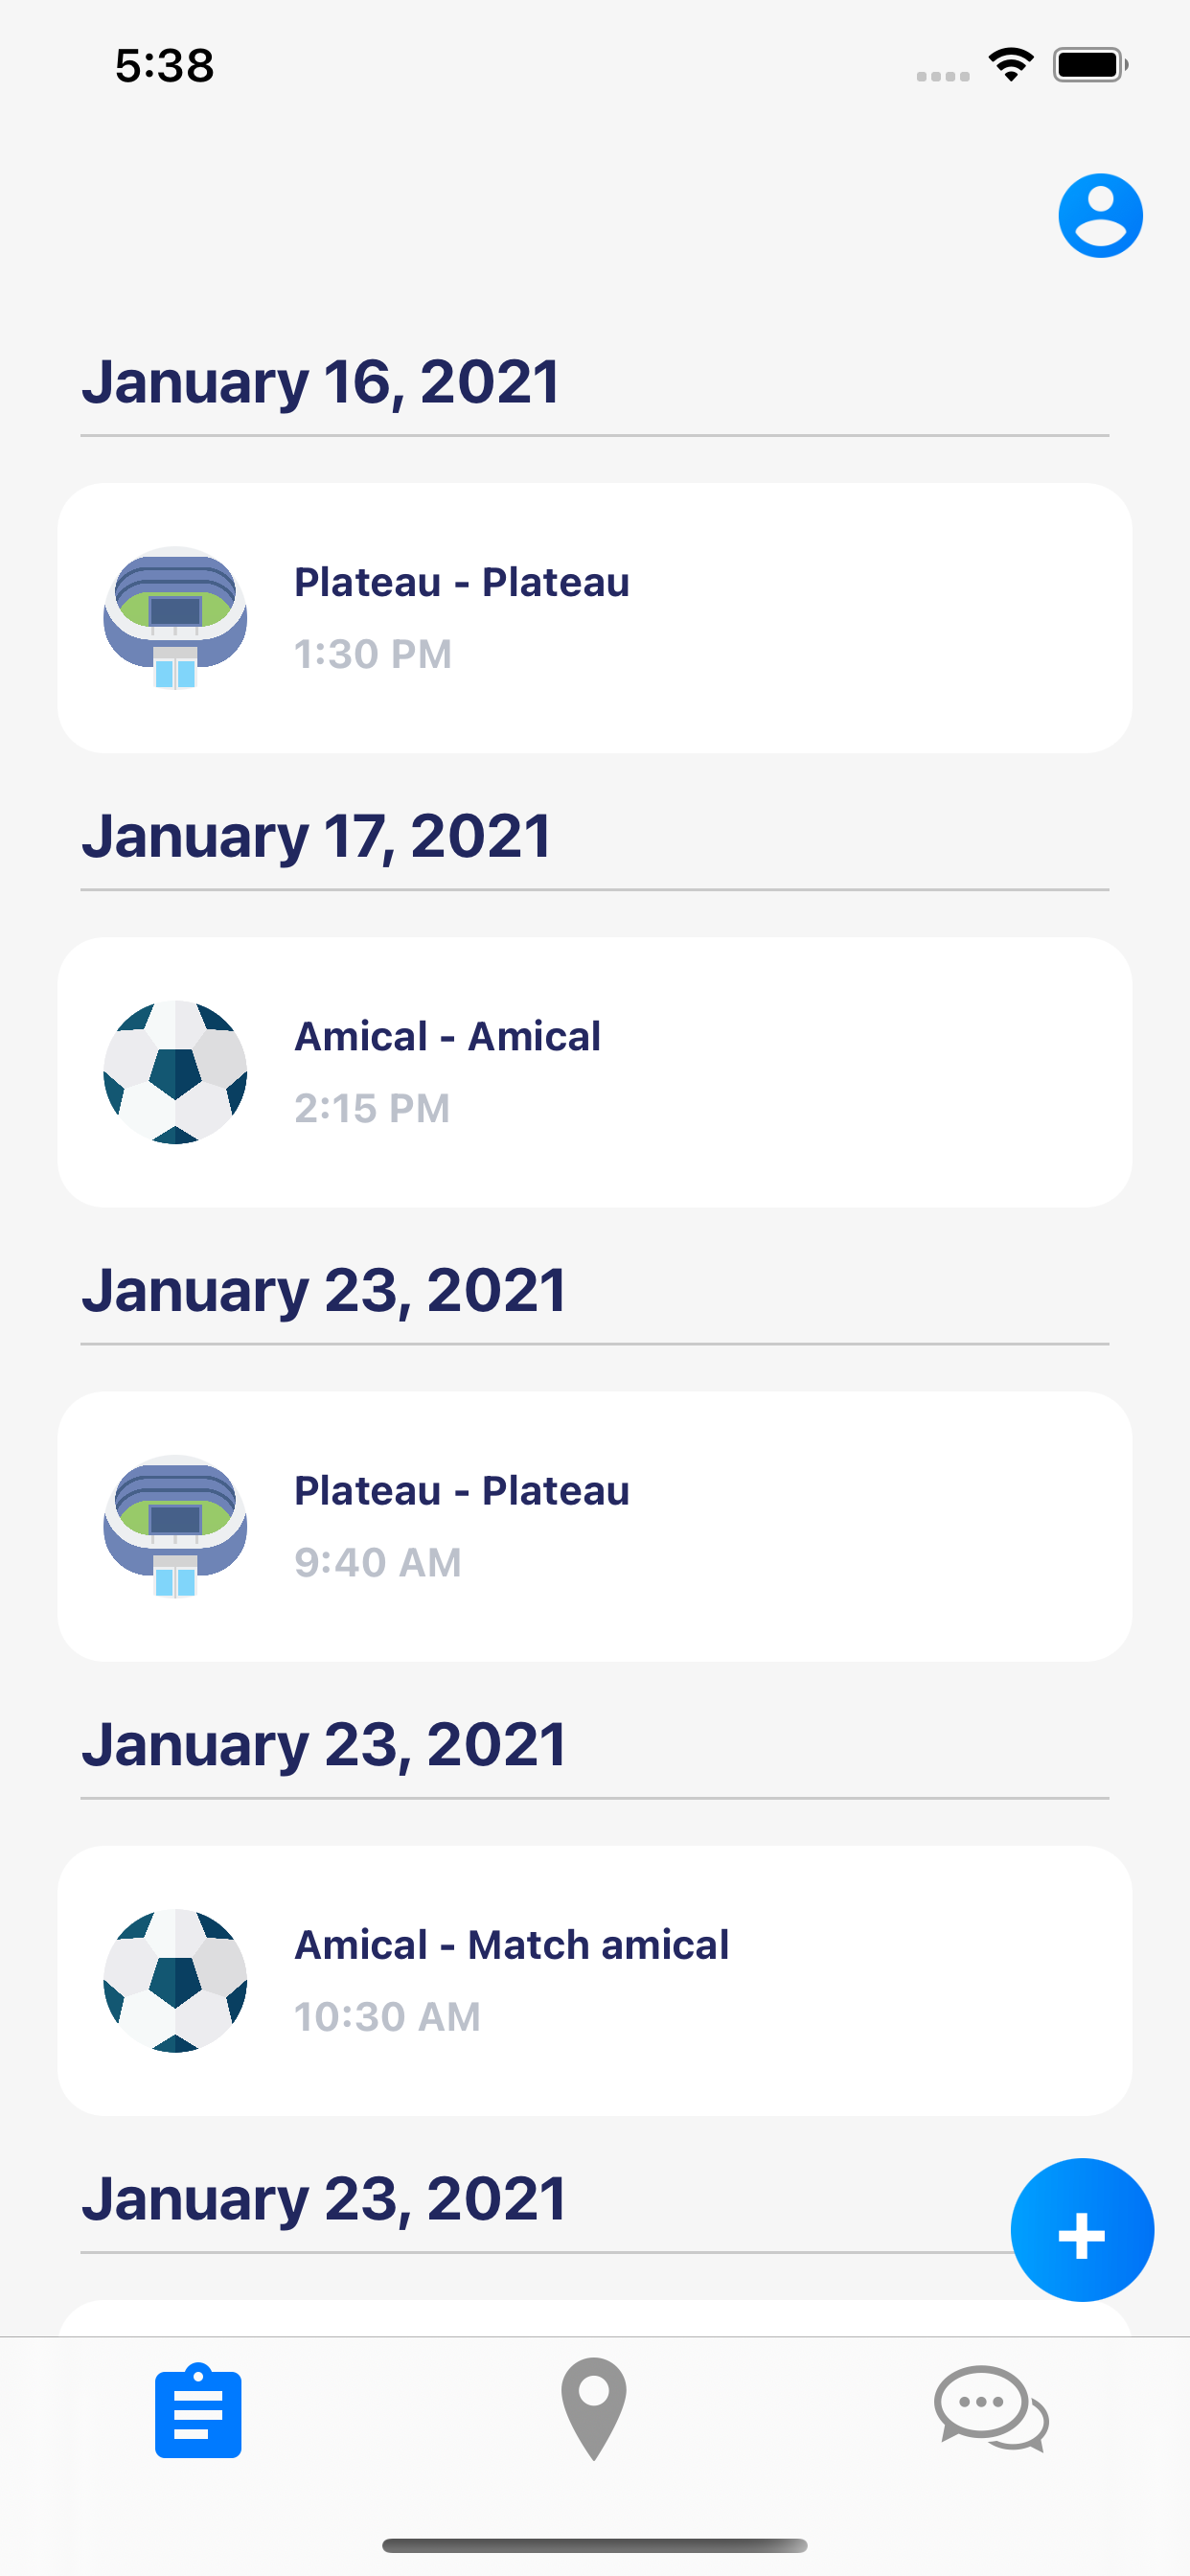Tap the battery status icon
1190x2576 pixels.
[x=1090, y=65]
